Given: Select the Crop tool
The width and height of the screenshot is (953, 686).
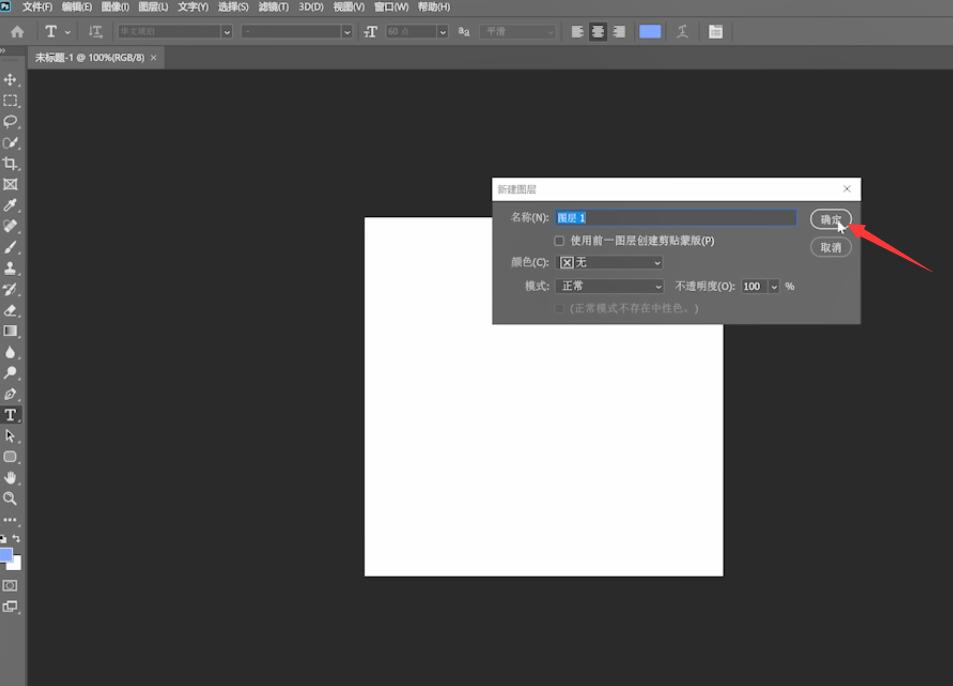Looking at the screenshot, I should (10, 163).
